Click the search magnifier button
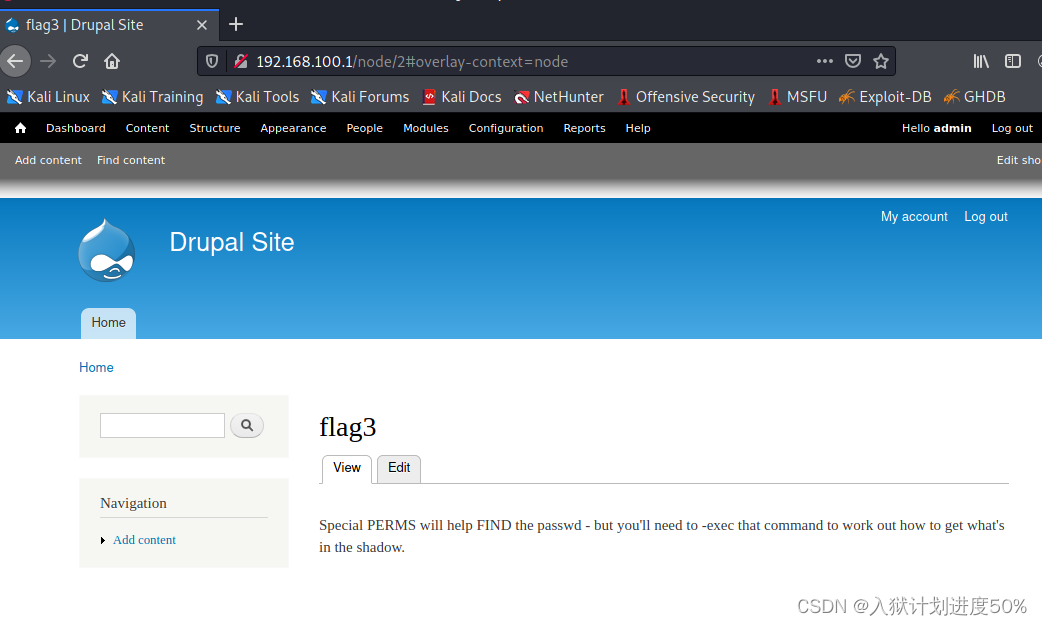 click(247, 425)
